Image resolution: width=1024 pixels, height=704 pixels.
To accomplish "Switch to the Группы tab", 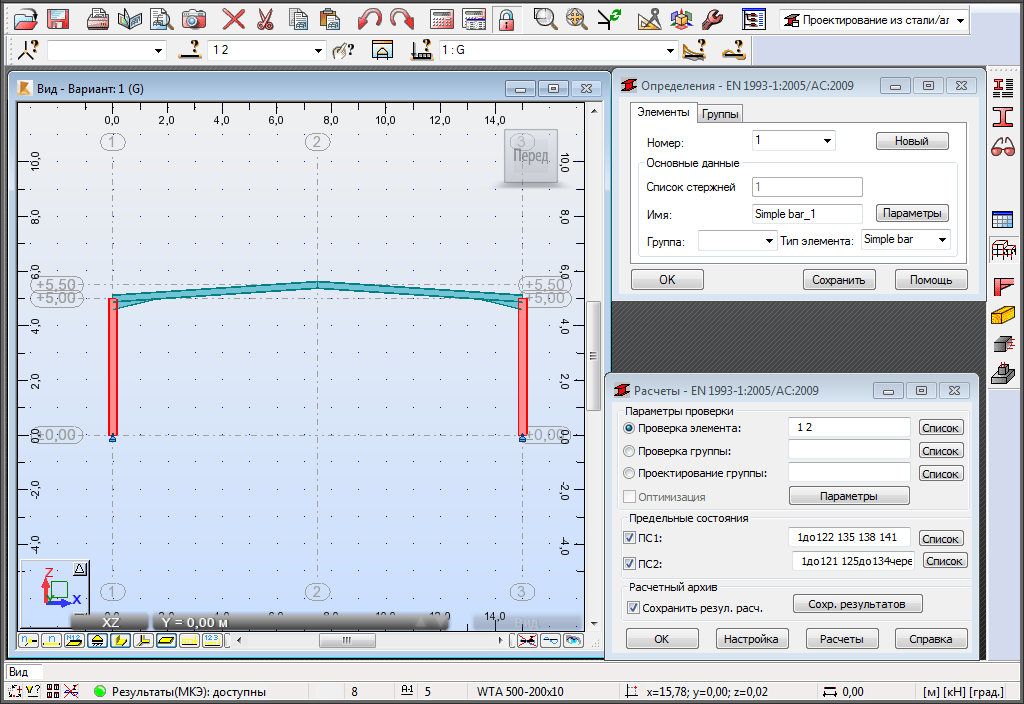I will tap(720, 114).
